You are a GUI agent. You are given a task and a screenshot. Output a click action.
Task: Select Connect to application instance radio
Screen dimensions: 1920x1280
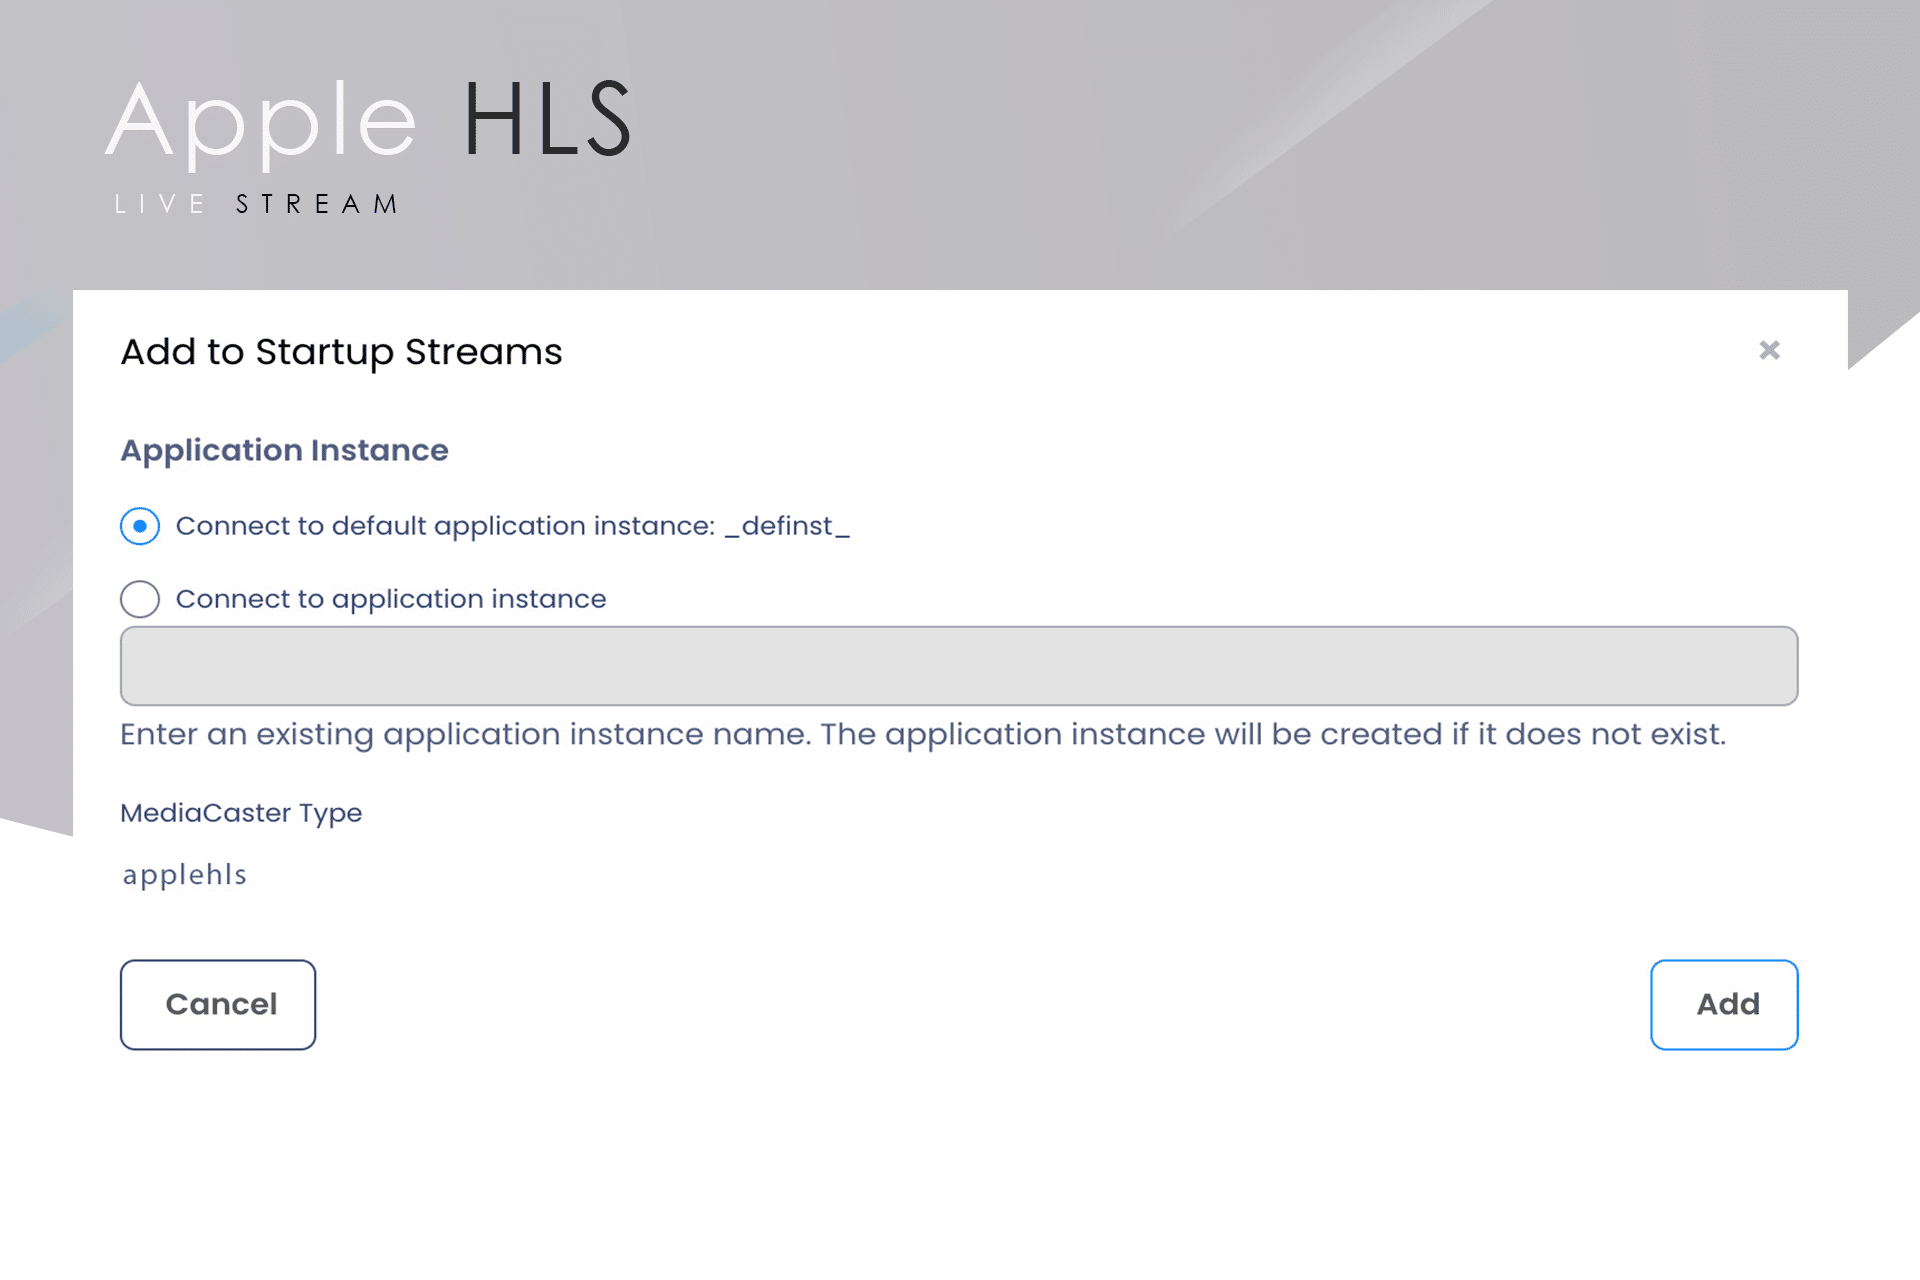(x=140, y=599)
